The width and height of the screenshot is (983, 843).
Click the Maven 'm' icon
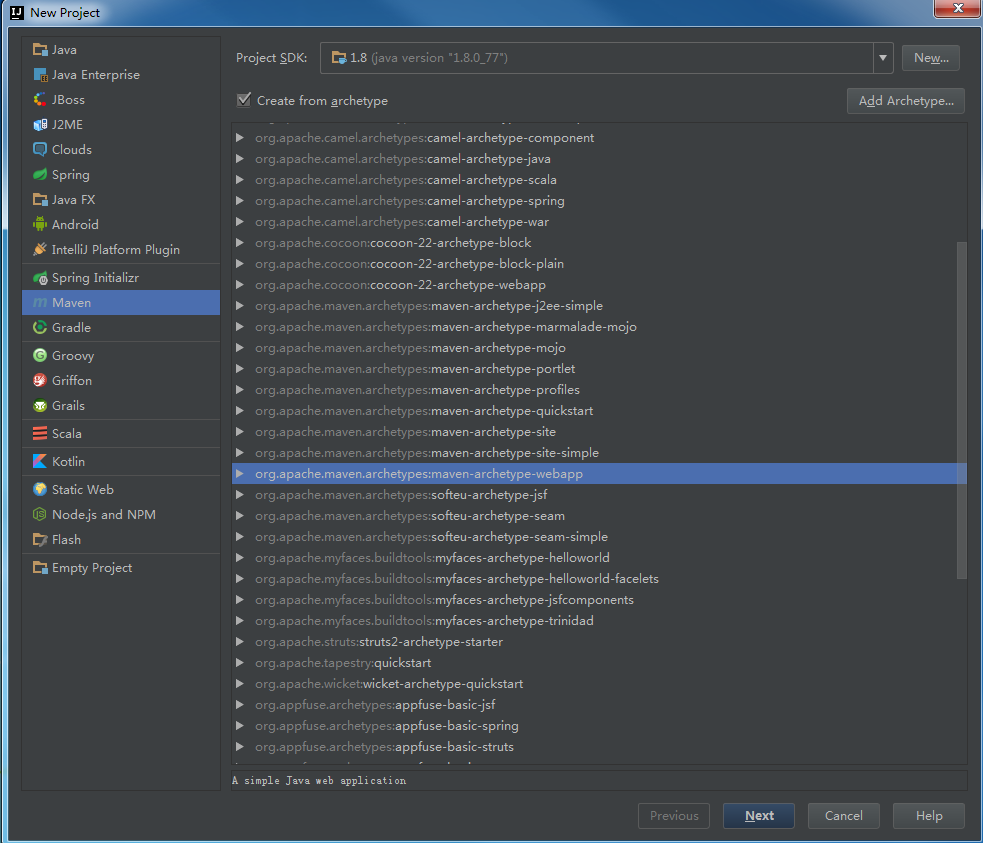pos(40,303)
